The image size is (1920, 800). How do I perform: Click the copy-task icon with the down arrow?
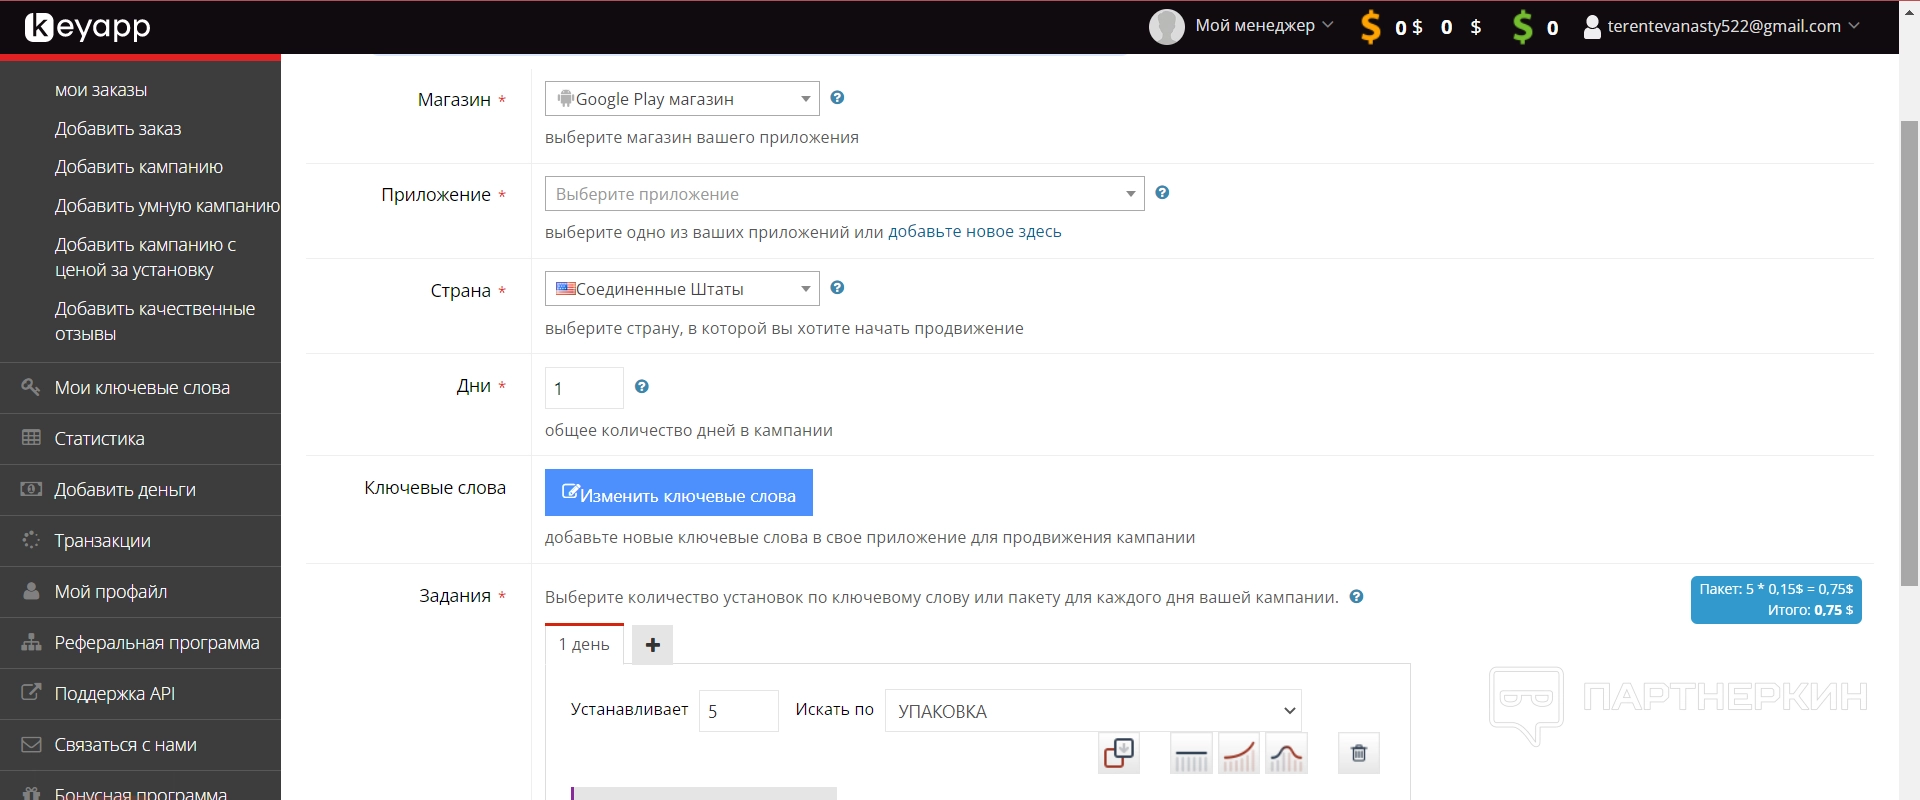(x=1119, y=753)
